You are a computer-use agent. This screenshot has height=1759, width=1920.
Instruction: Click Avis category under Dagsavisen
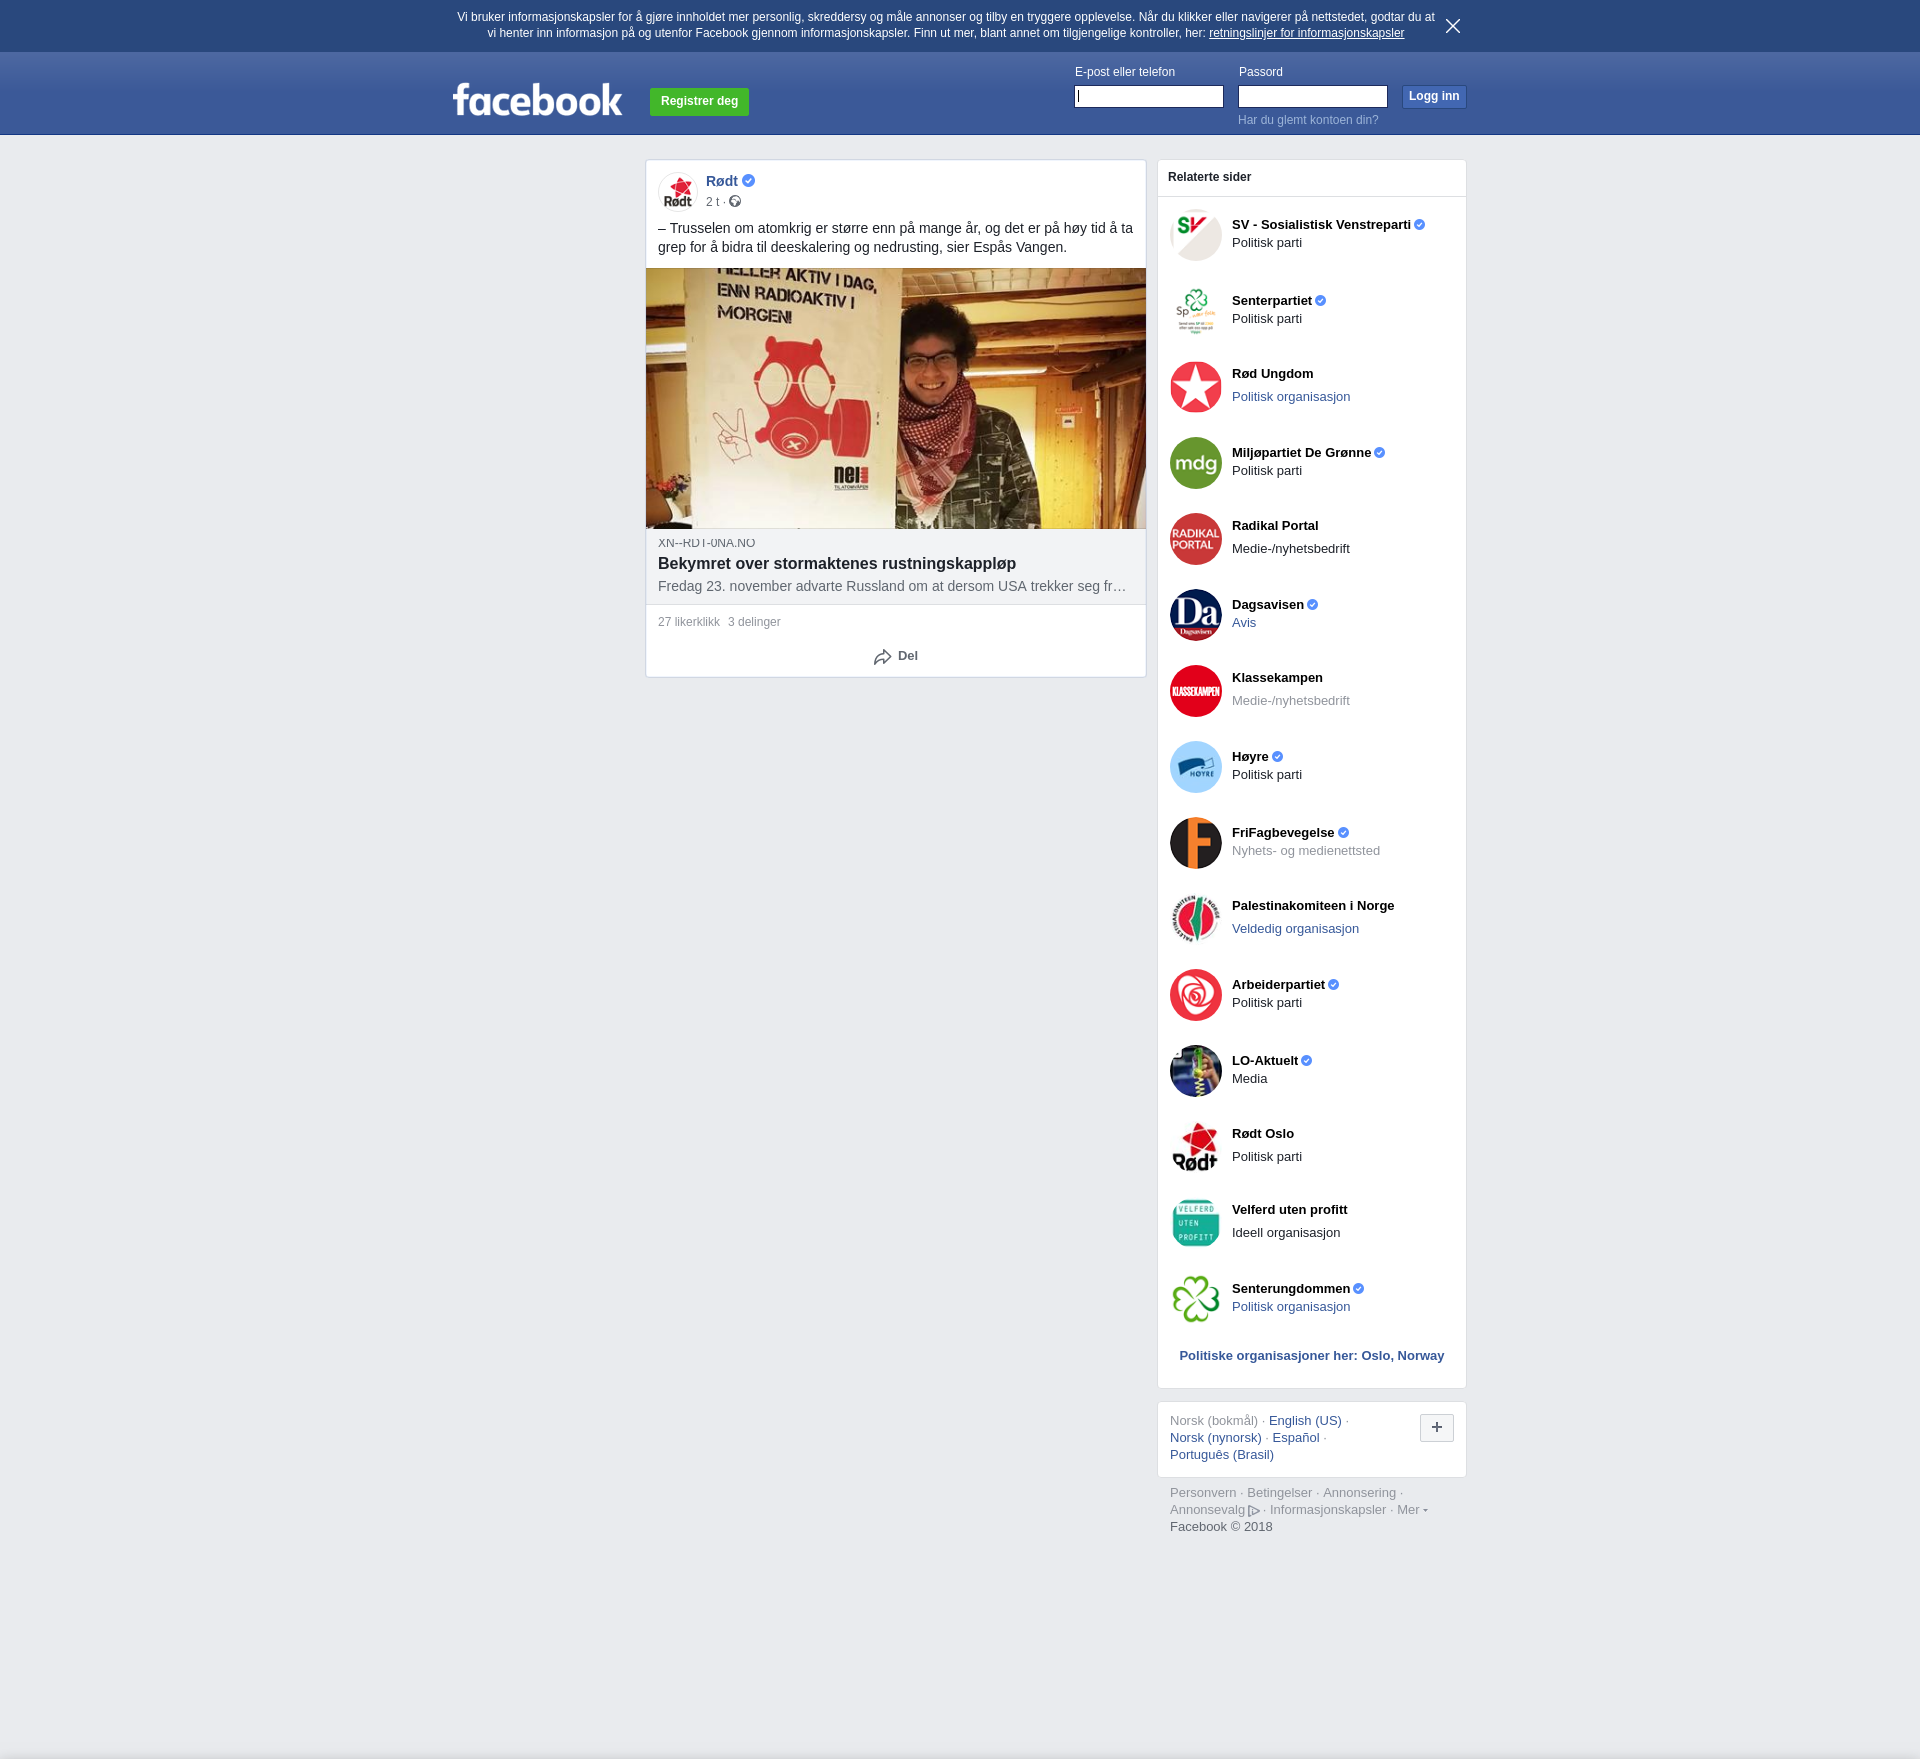1244,623
